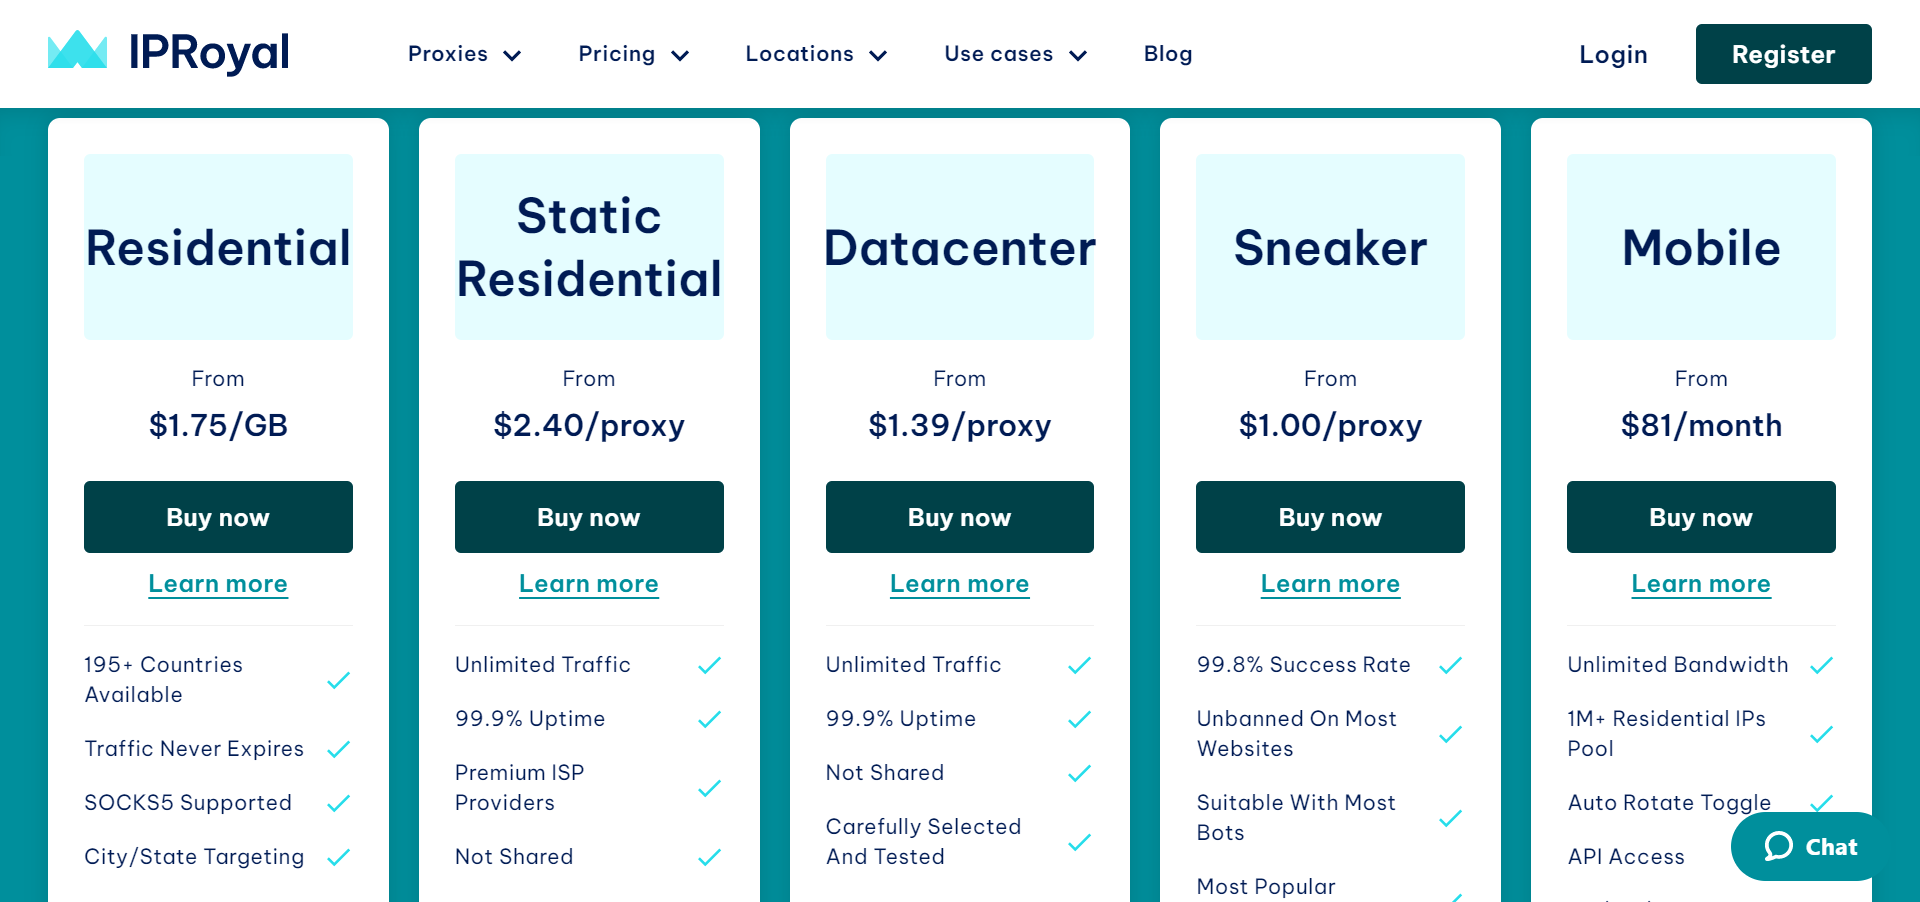Go to the Blog page
Image resolution: width=1920 pixels, height=902 pixels.
[x=1168, y=54]
